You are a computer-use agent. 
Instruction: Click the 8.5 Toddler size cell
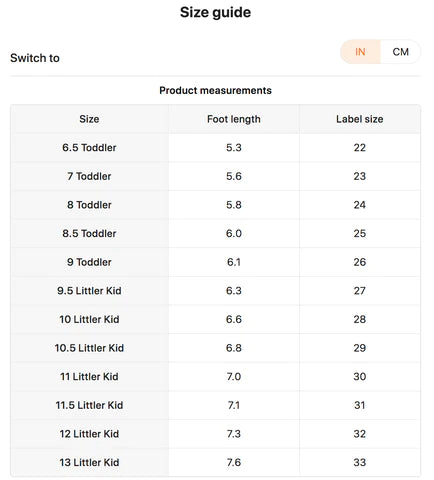[x=89, y=234]
